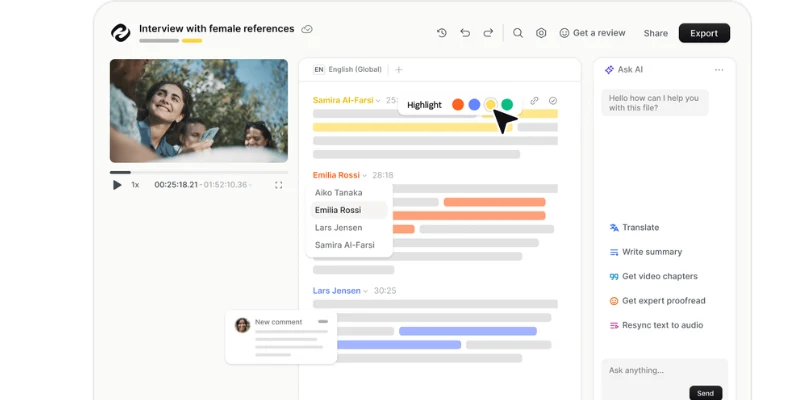Mark Samira's paragraph as checked
Image resolution: width=800 pixels, height=400 pixels.
[x=553, y=101]
